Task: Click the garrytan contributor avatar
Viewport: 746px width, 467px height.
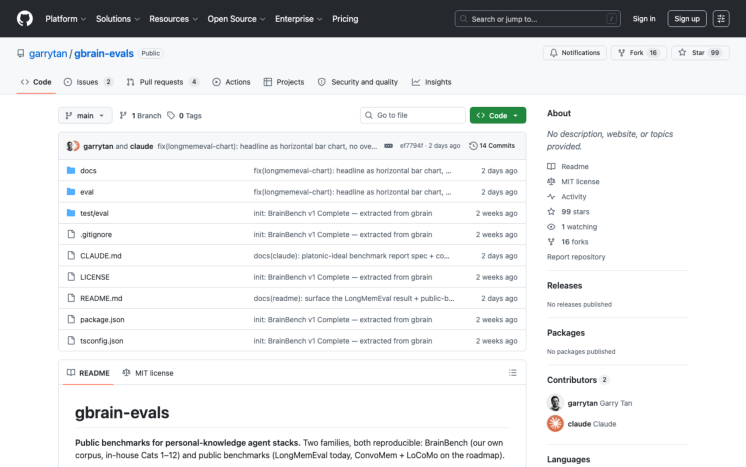Action: 555,403
